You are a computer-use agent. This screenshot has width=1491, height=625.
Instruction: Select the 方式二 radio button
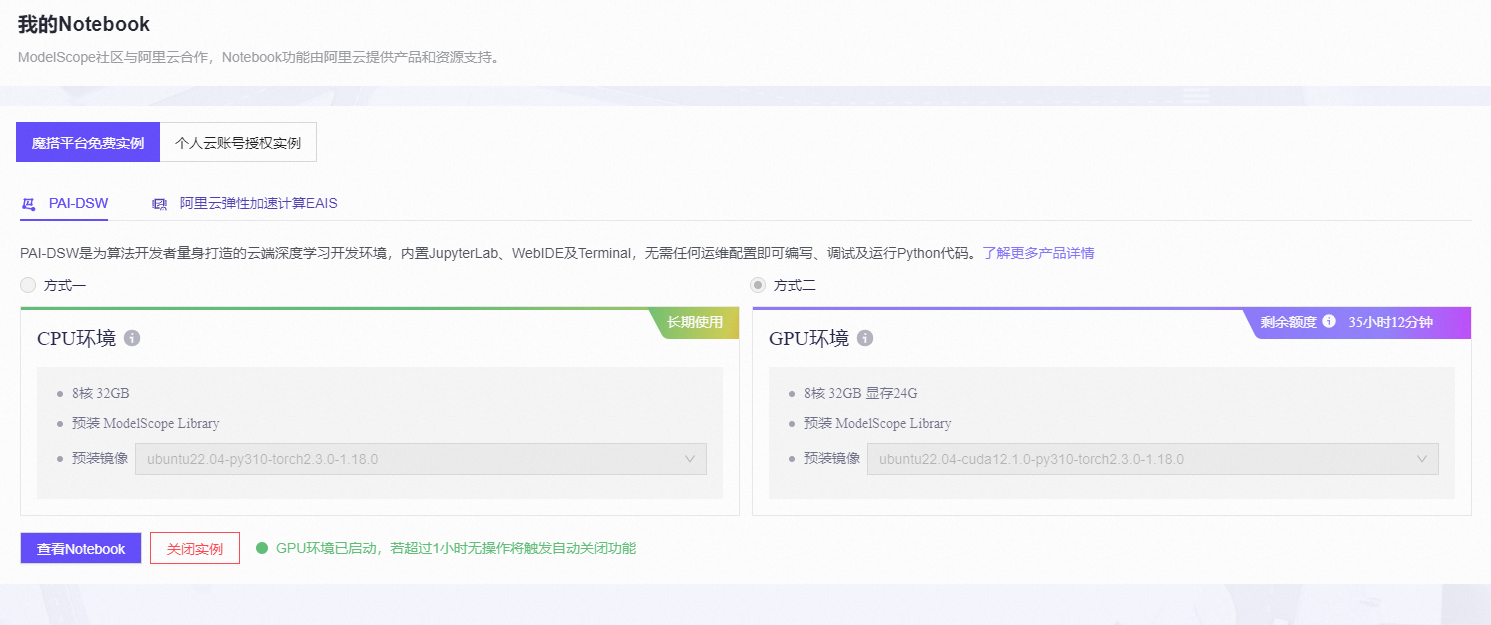pos(758,286)
